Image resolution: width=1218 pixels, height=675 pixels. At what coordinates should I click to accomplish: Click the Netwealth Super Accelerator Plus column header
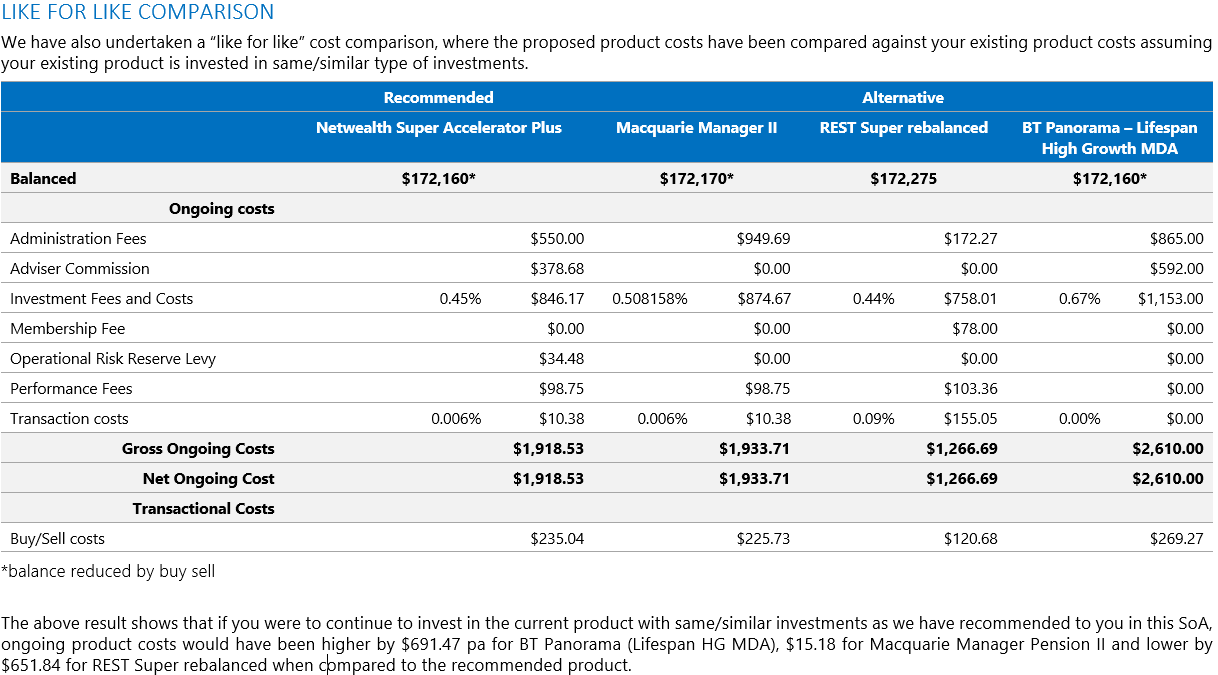click(438, 128)
